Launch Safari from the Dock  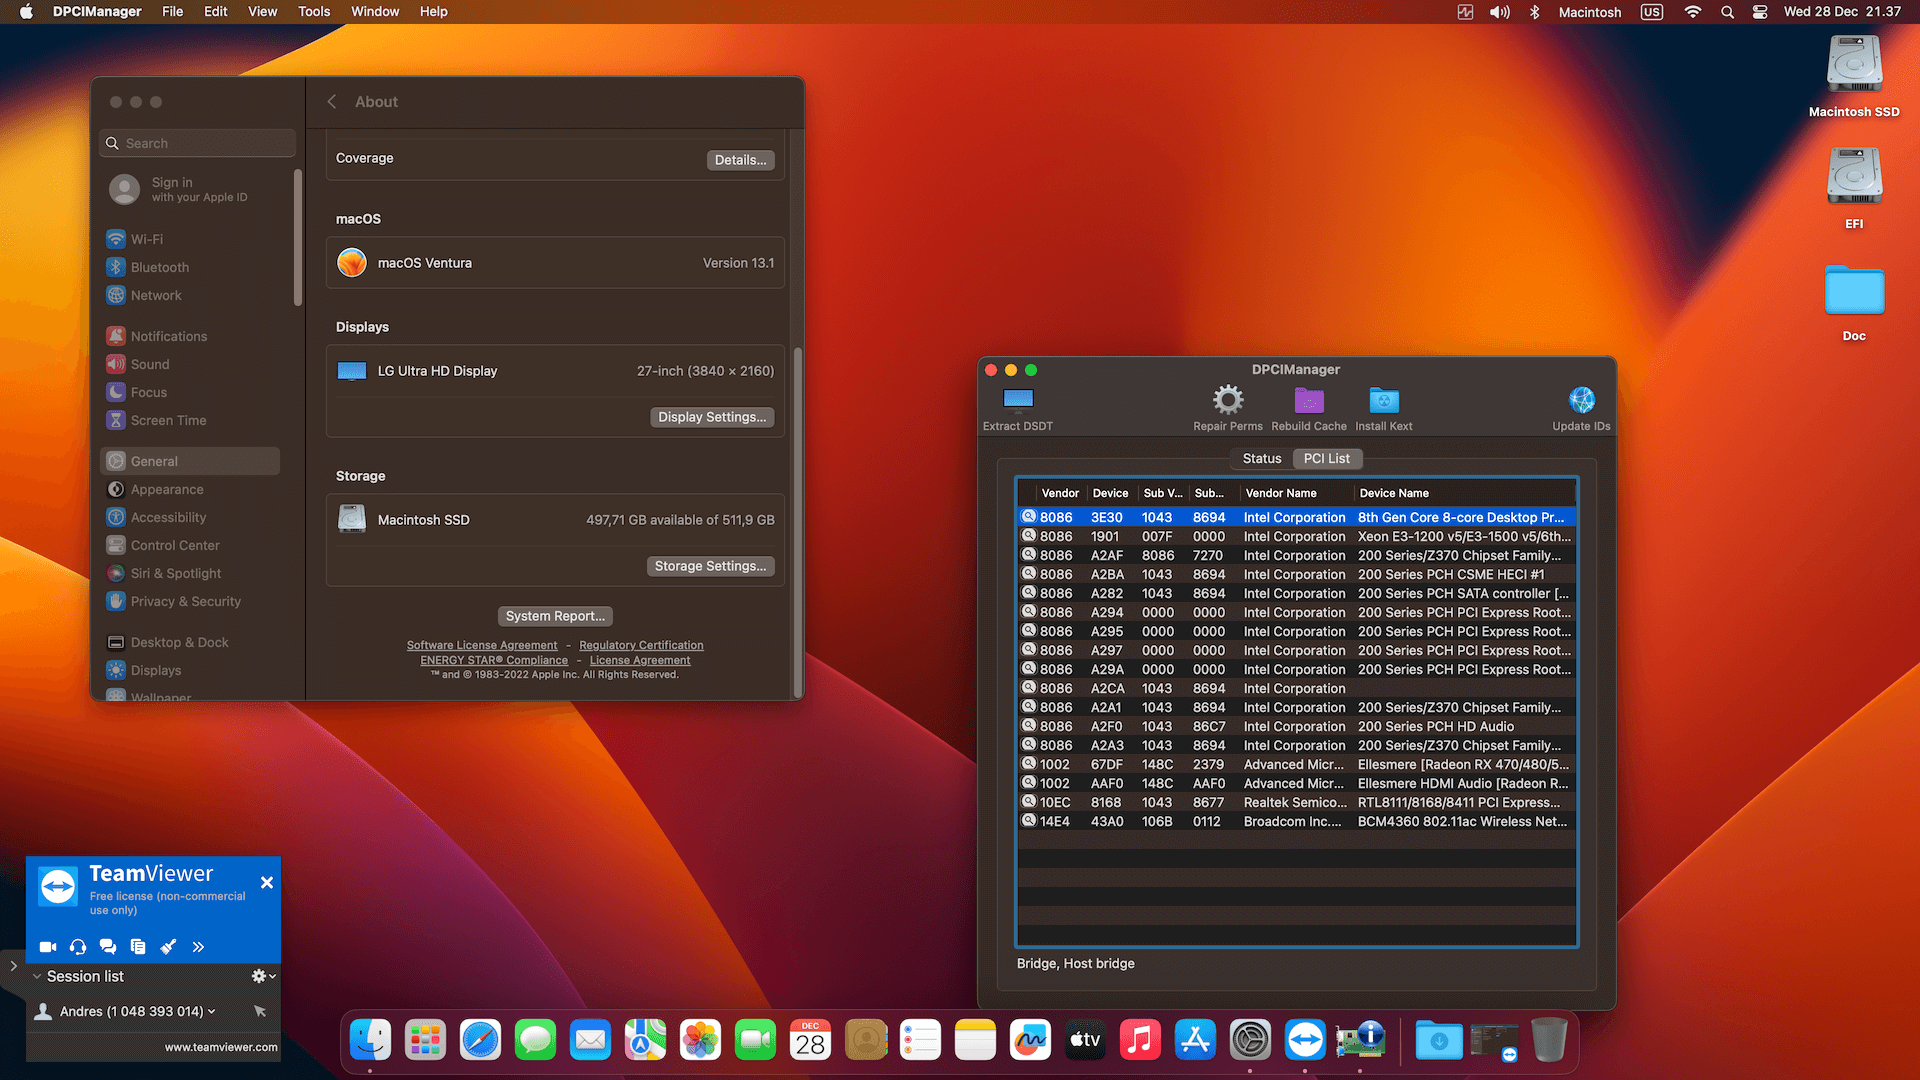(480, 1040)
